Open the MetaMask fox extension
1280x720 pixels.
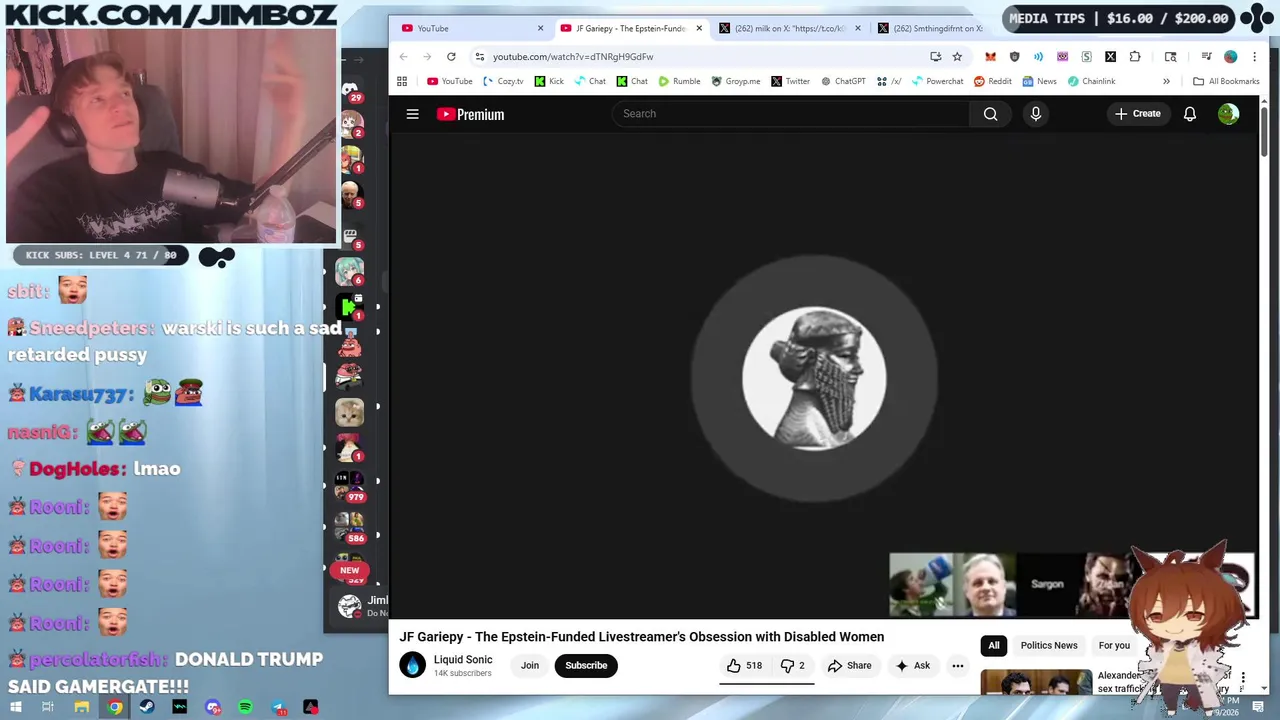990,57
